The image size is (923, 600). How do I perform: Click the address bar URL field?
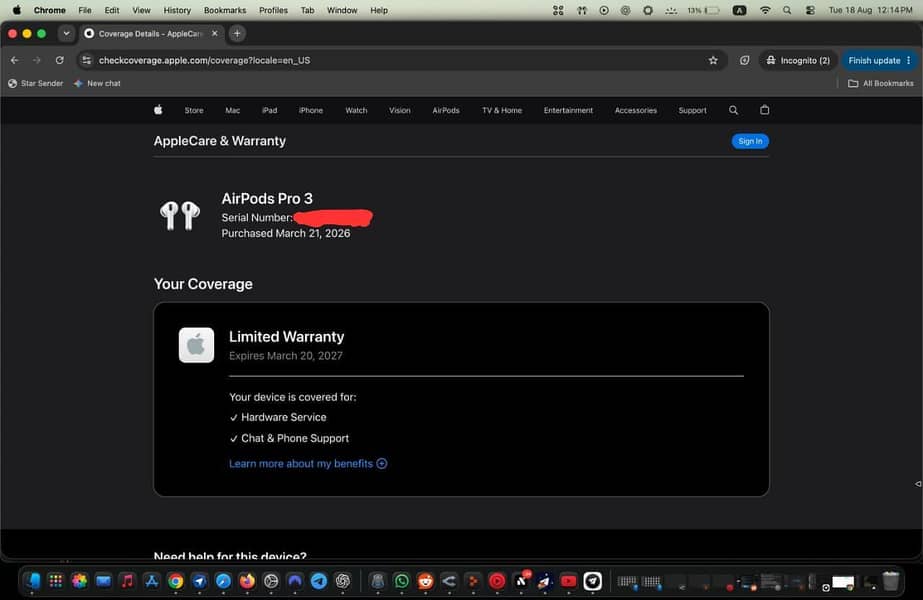(400, 60)
